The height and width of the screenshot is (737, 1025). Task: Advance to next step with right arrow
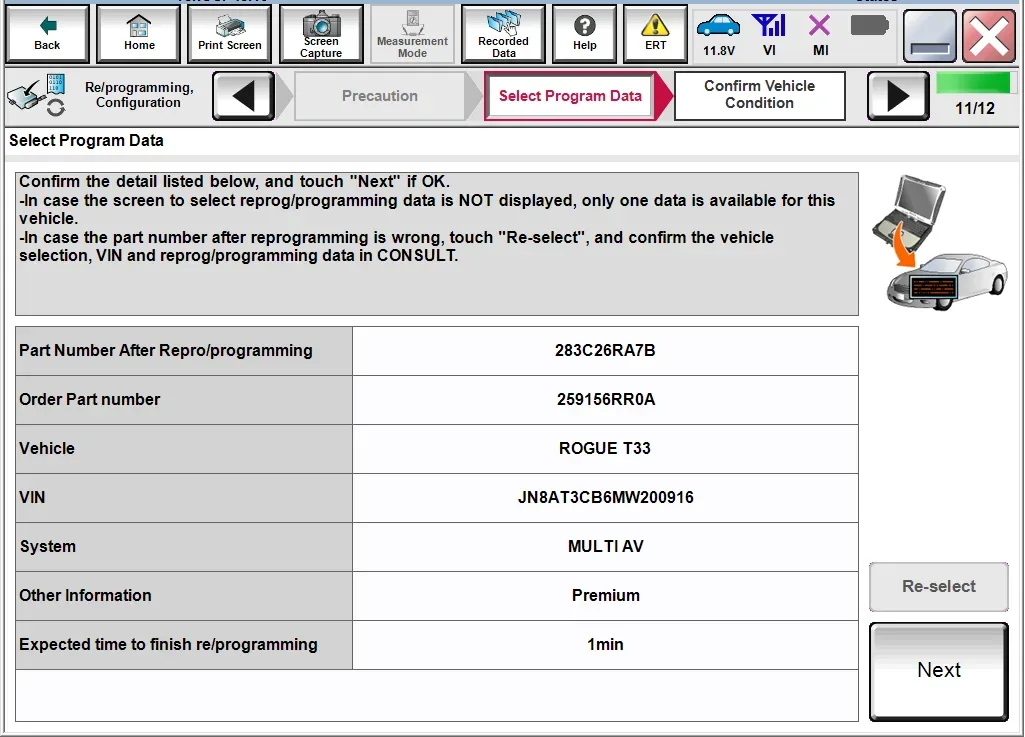point(898,96)
